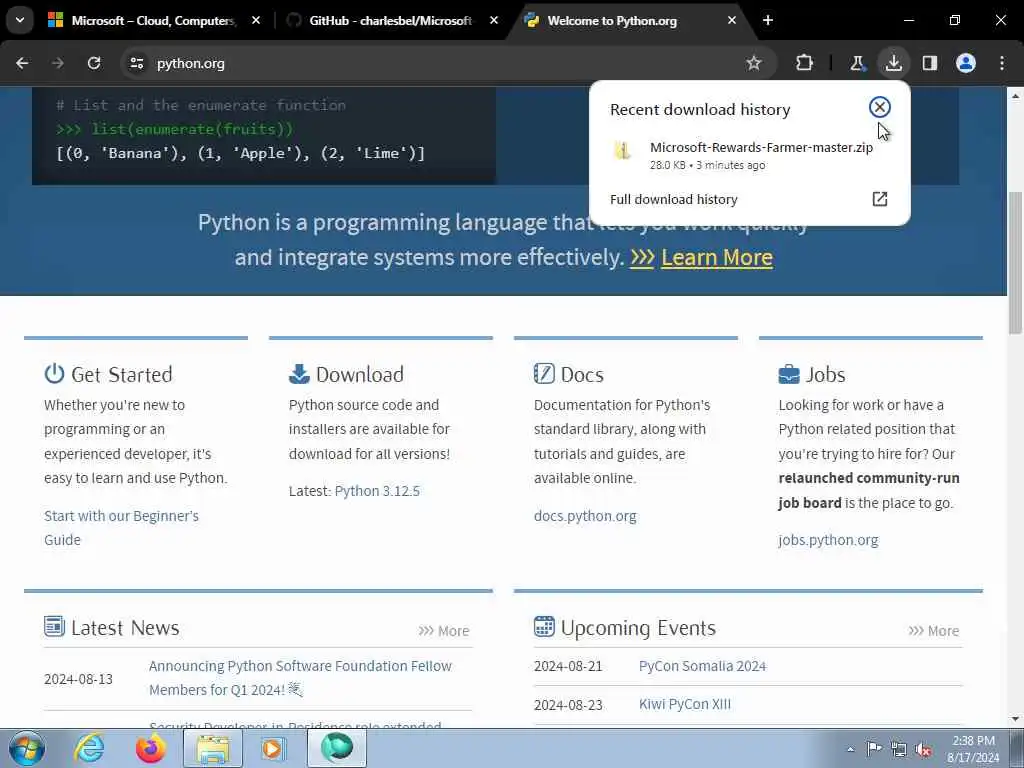Open the Jobs section heading
The image size is (1024, 768).
pyautogui.click(x=825, y=375)
